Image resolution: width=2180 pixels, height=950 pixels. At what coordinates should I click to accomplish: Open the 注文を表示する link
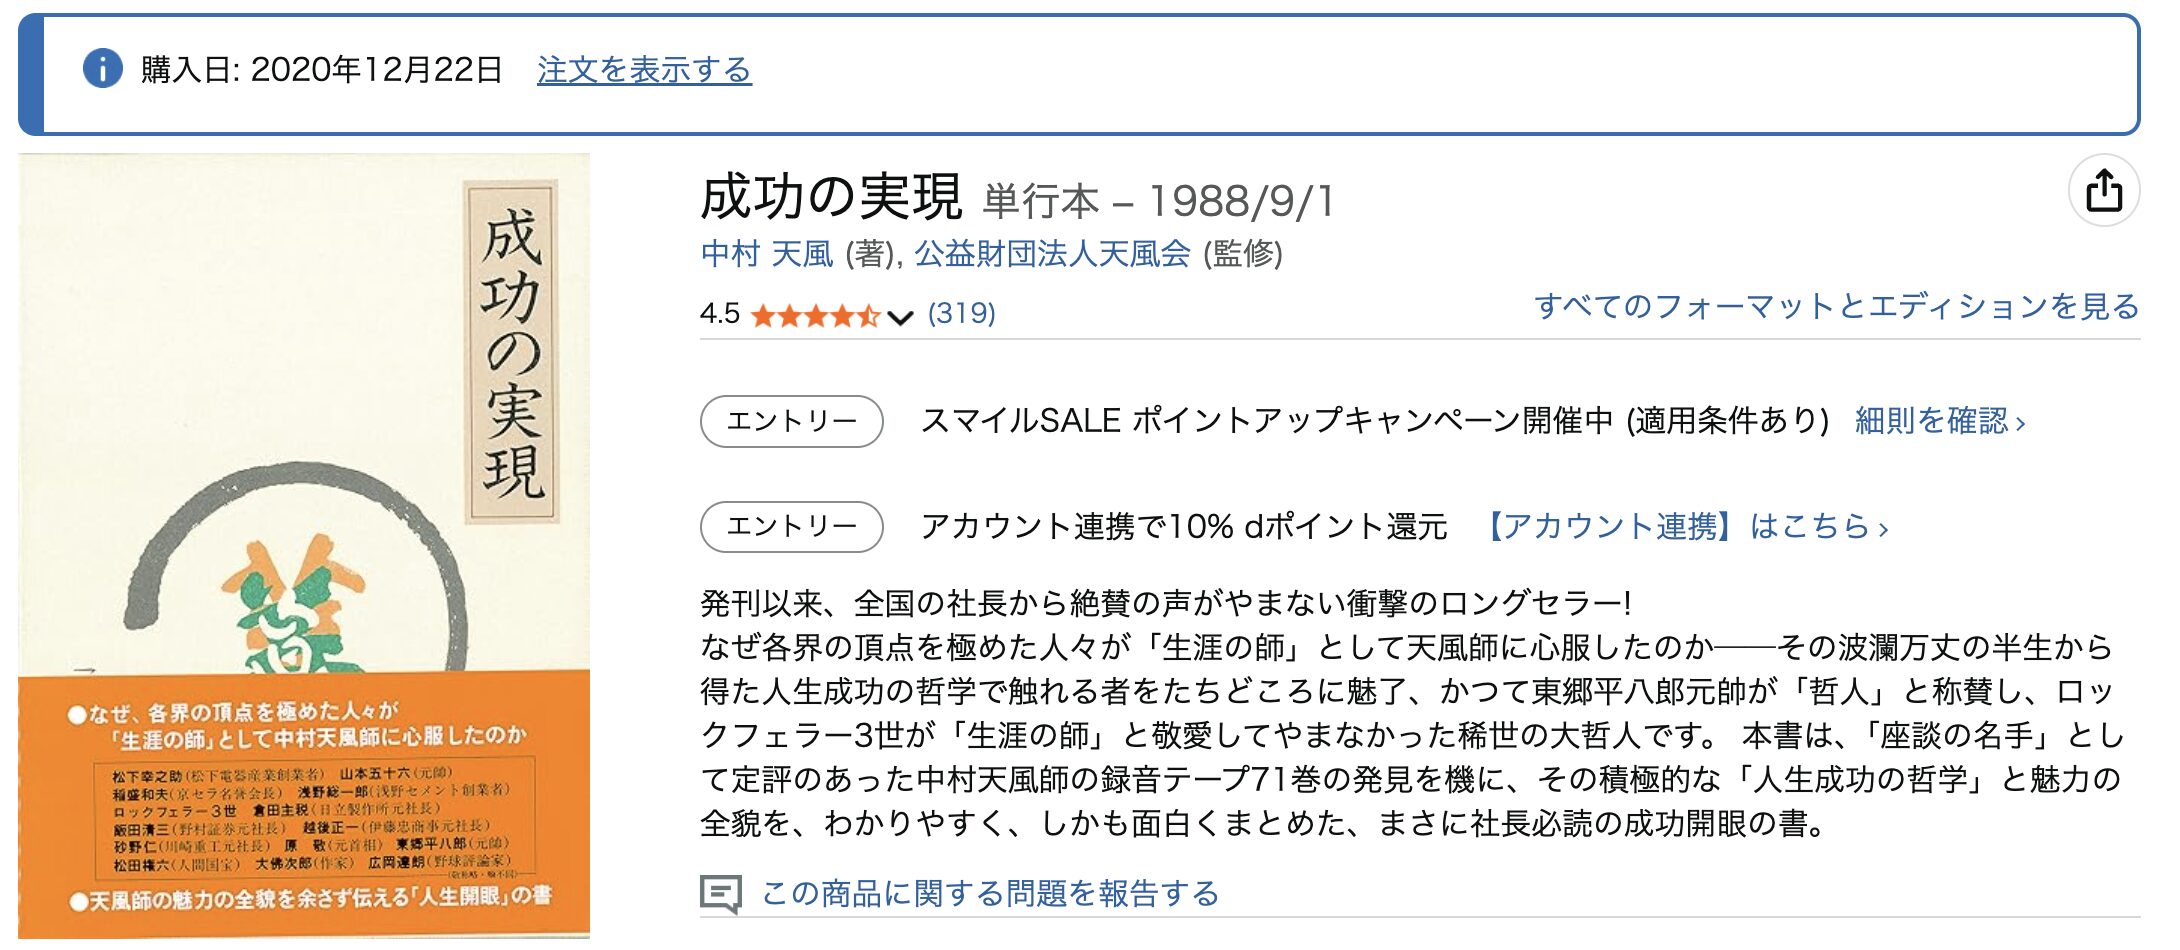(644, 70)
